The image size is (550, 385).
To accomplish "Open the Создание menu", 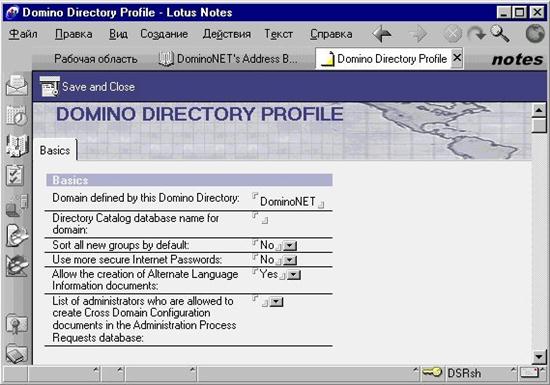I will (164, 34).
